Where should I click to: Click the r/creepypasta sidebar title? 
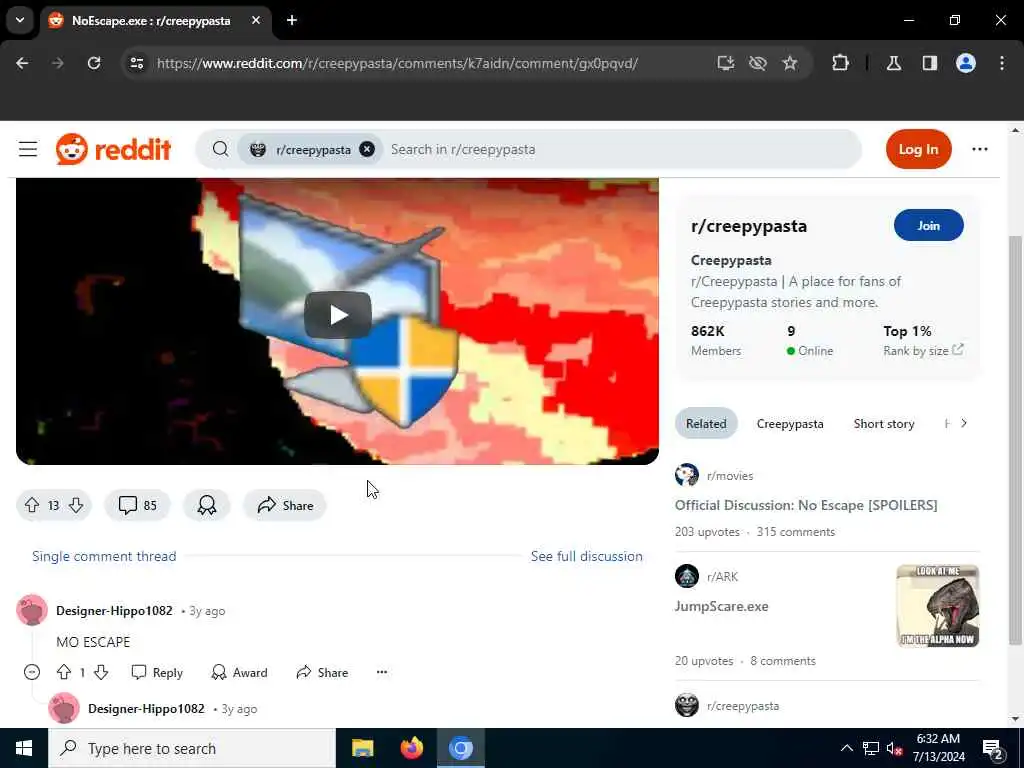coord(748,226)
